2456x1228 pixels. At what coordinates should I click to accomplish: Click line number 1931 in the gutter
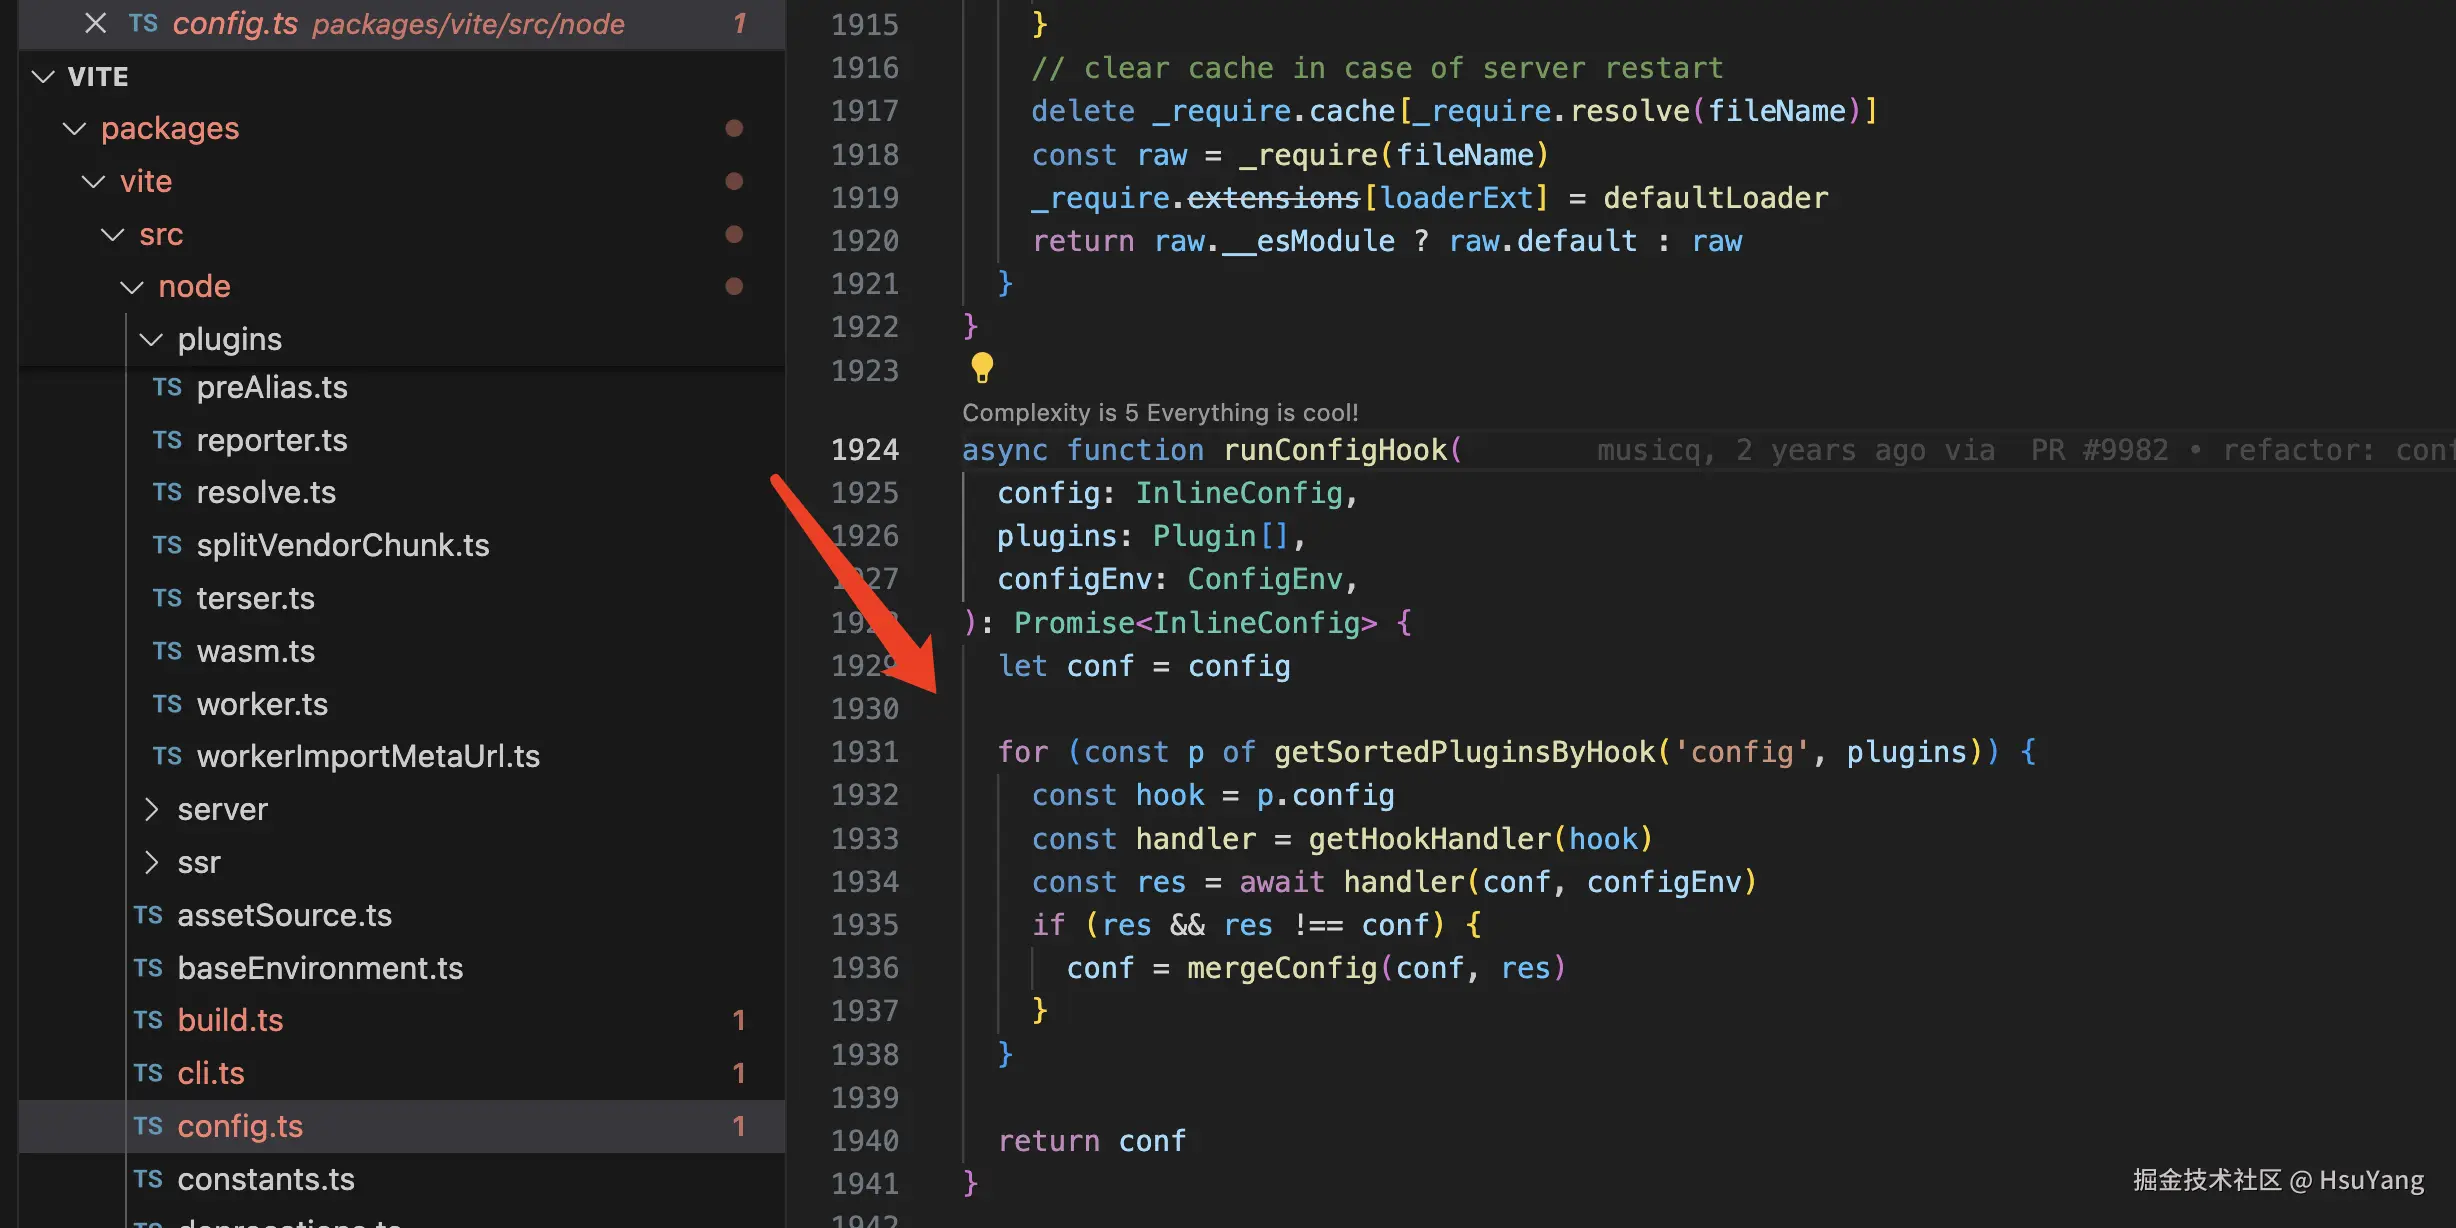tap(865, 752)
